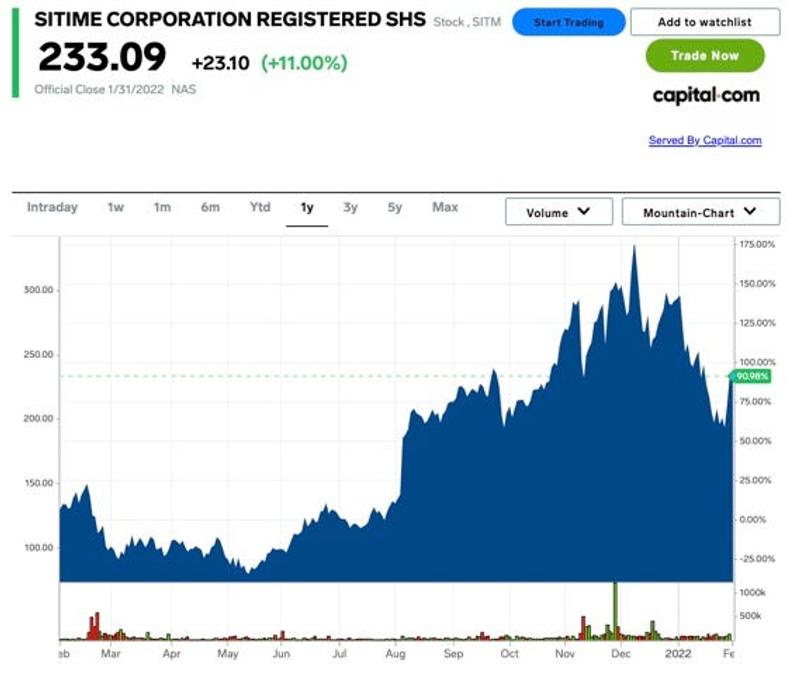The image size is (800, 692).
Task: Click the +23.10 price change value
Action: 220,63
